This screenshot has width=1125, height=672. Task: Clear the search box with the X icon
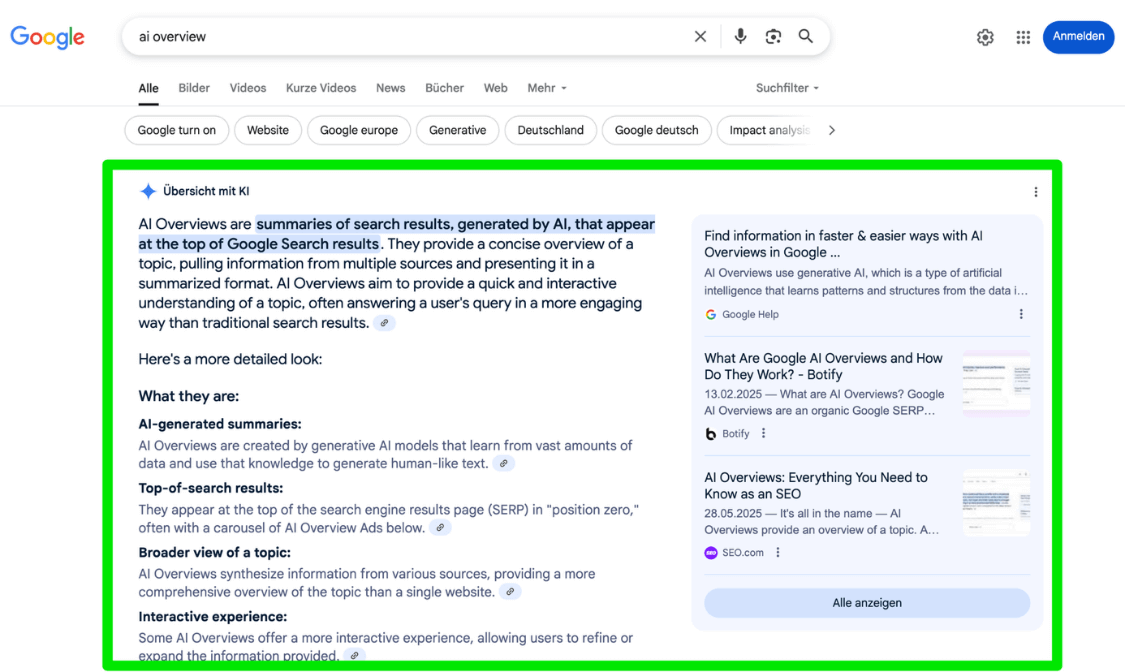pyautogui.click(x=700, y=37)
